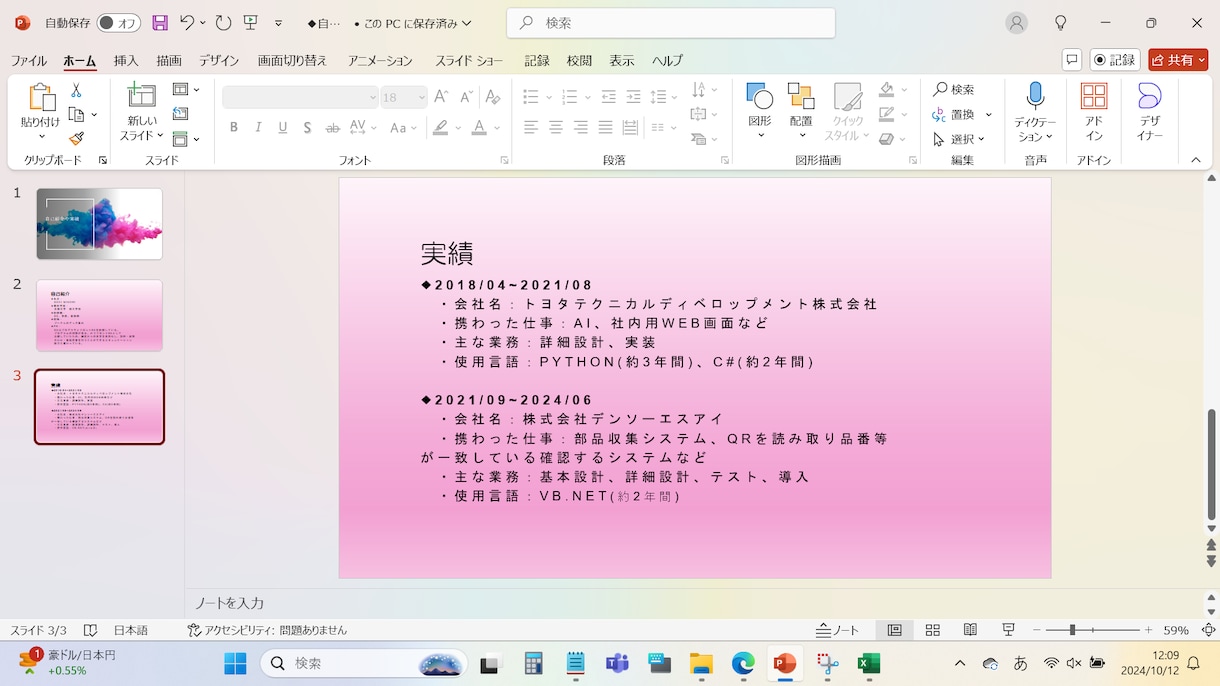Open the 挿入 (Insert) tab
Viewport: 1220px width, 686px height.
coord(126,60)
